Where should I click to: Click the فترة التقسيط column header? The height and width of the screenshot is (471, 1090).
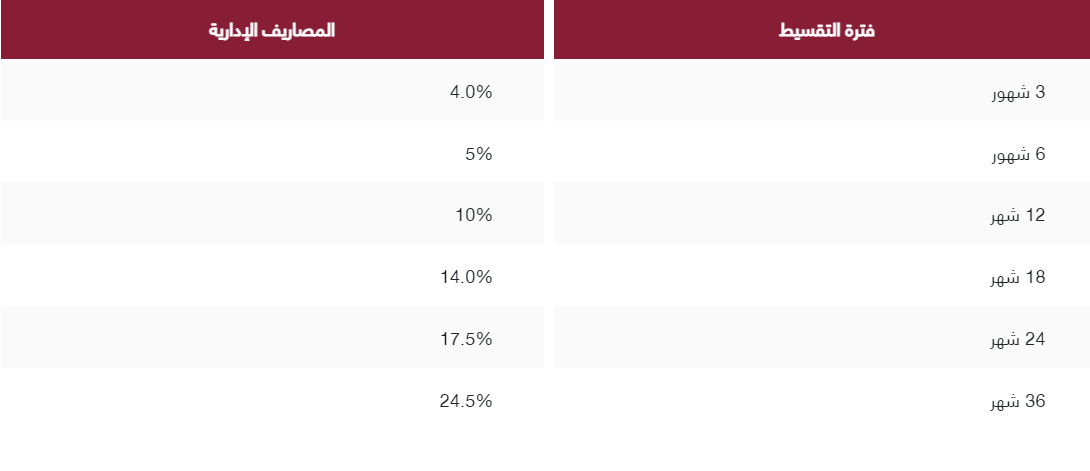826,30
